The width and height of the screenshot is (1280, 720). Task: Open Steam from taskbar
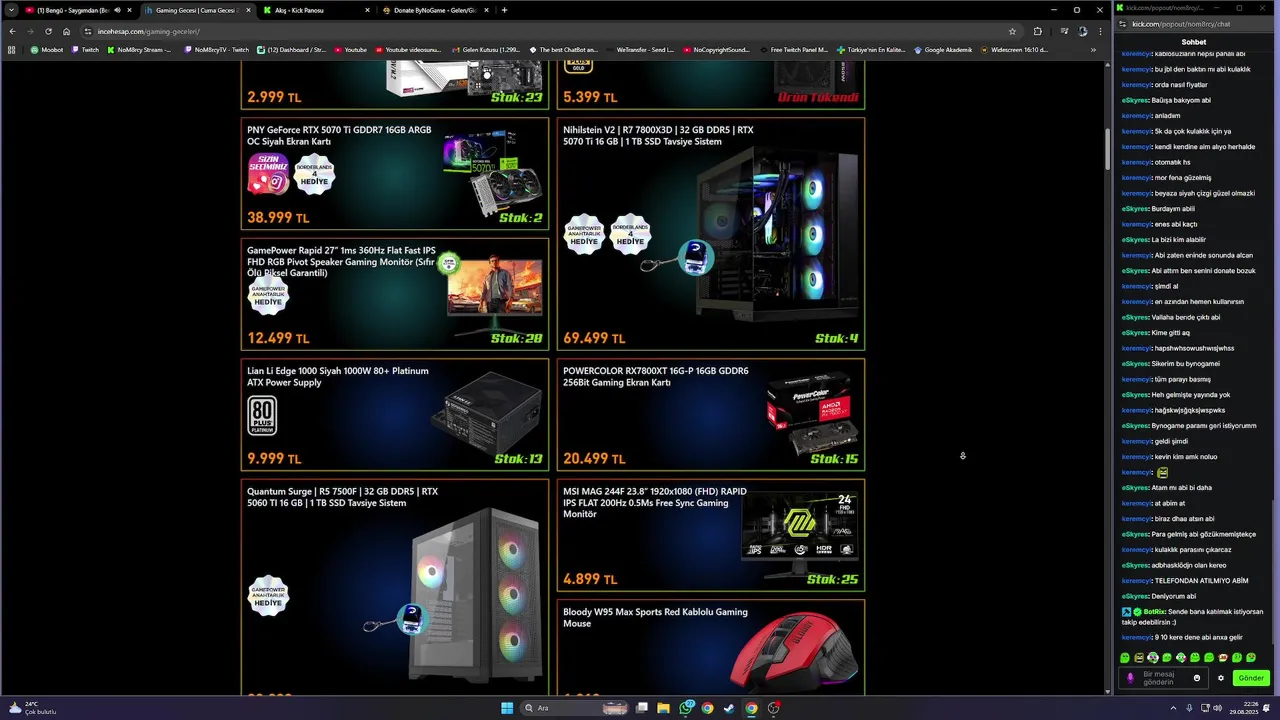[729, 708]
